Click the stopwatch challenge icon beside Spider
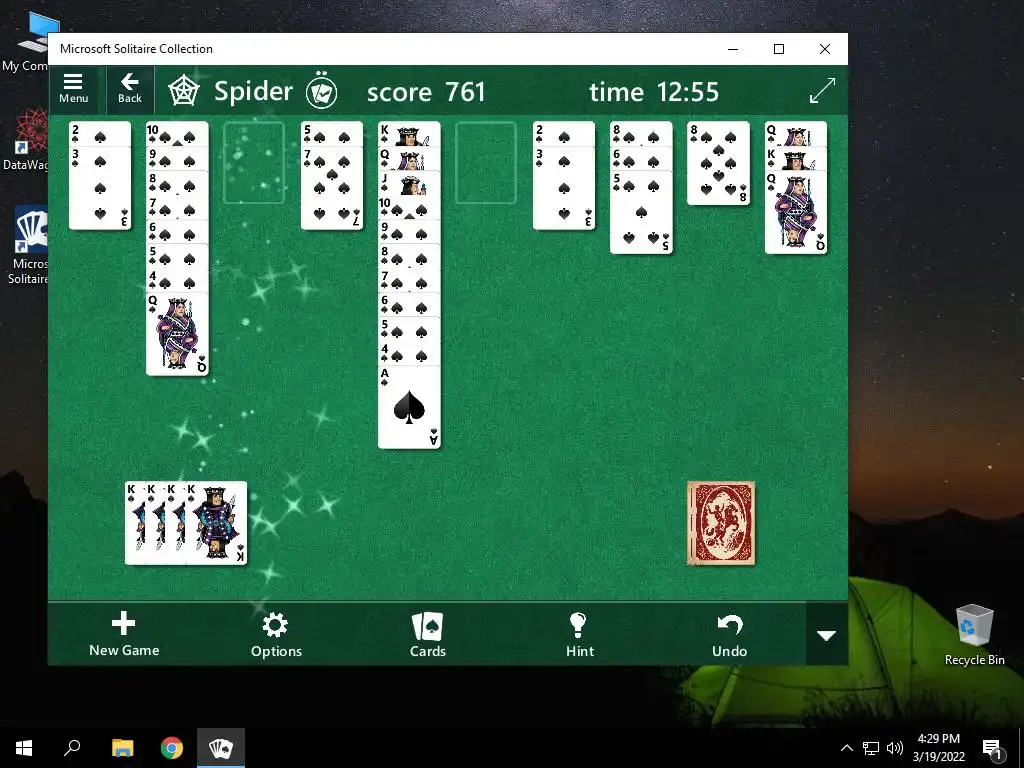The height and width of the screenshot is (768, 1024). point(321,91)
